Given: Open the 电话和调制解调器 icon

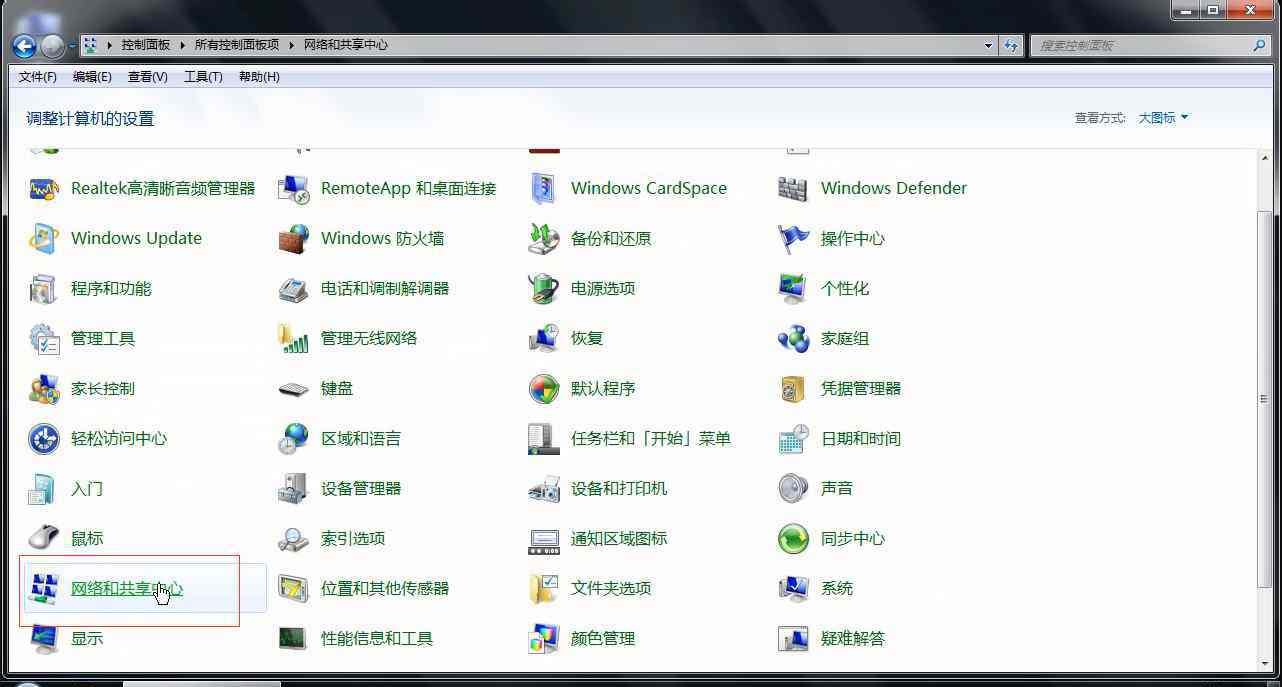Looking at the screenshot, I should point(294,288).
